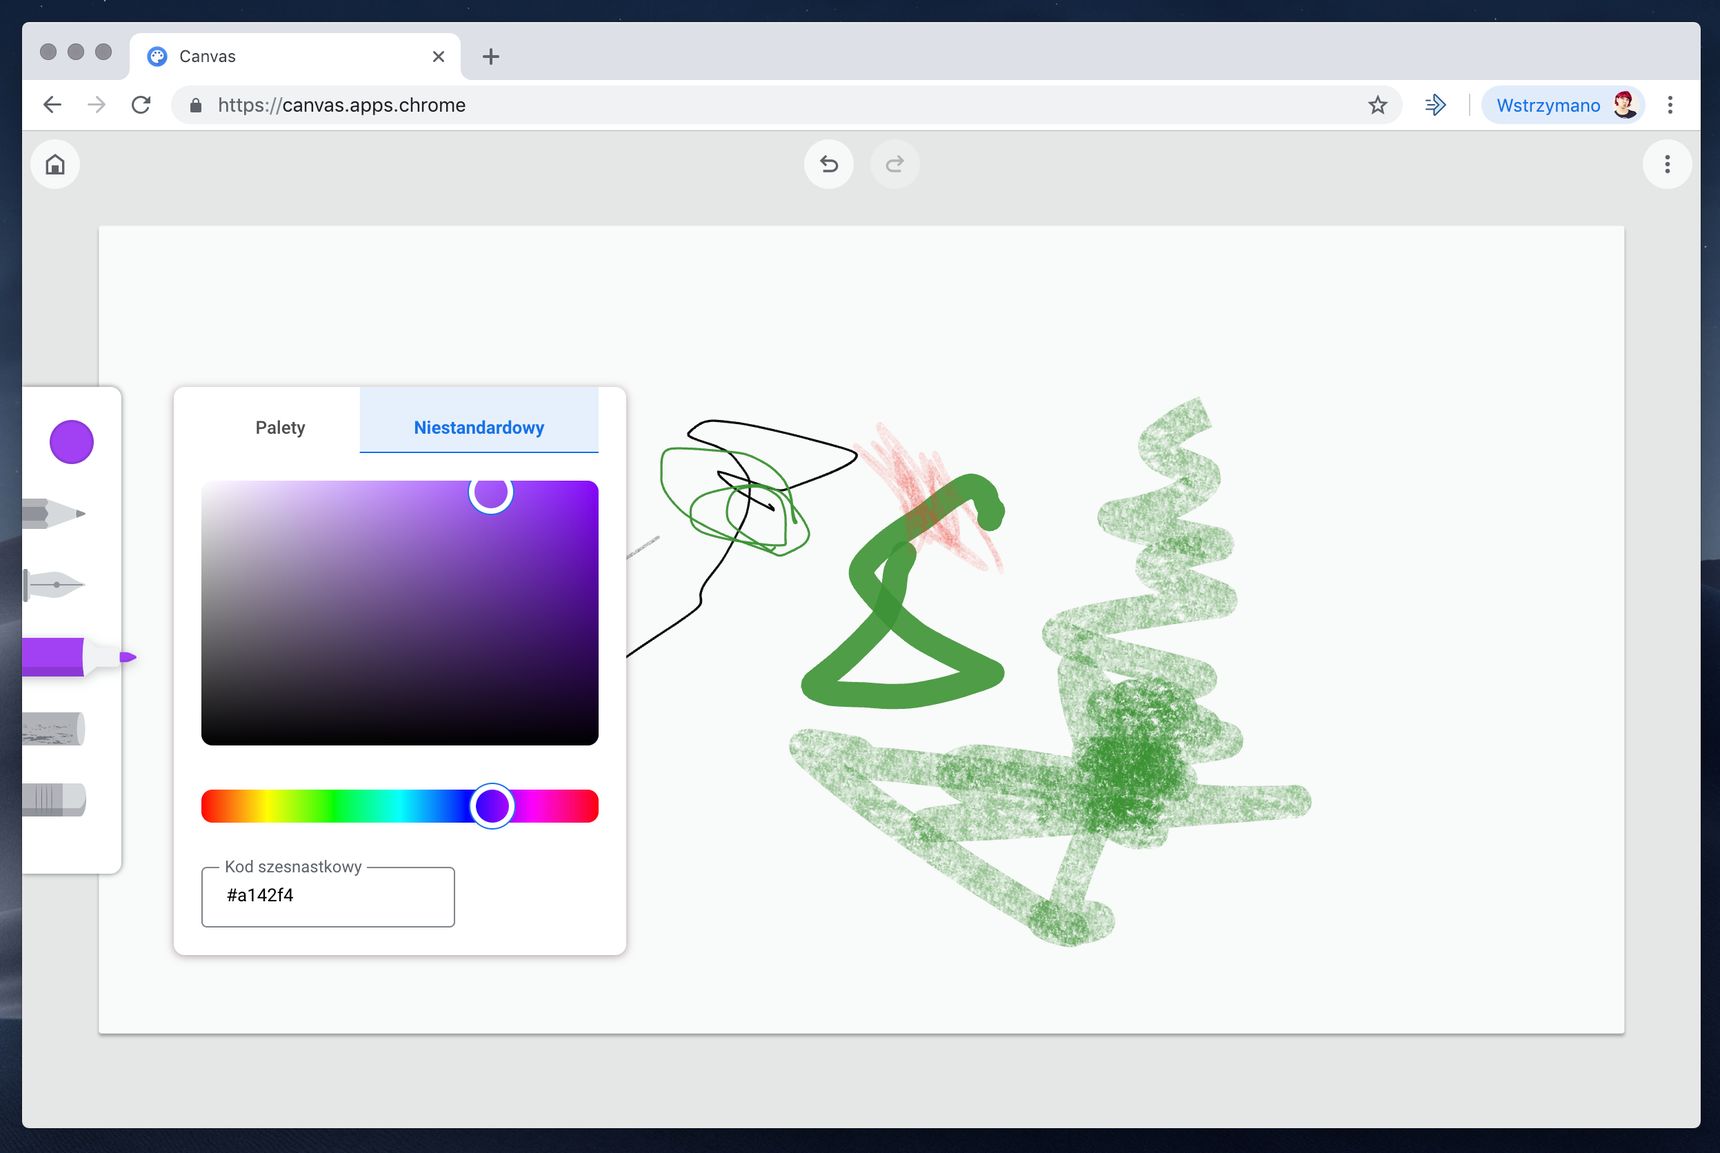
Task: Click the saturation brightness gradient area
Action: click(400, 613)
